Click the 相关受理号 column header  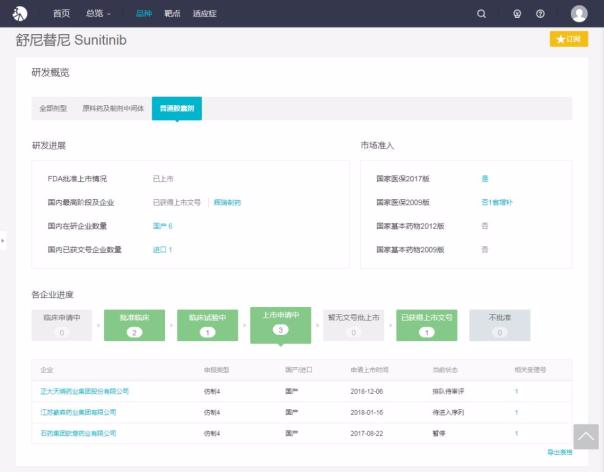coord(530,370)
